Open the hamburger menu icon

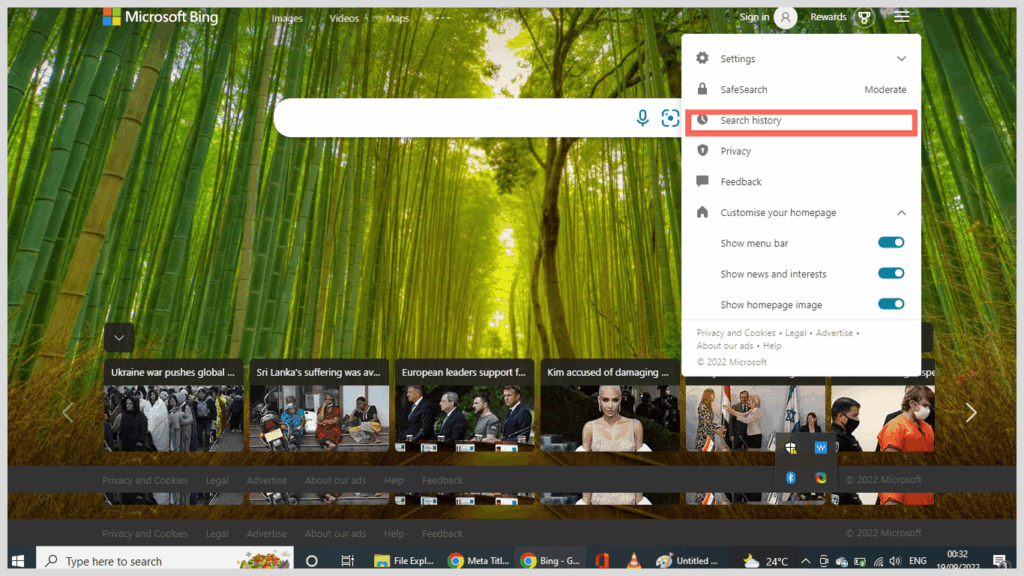point(902,17)
